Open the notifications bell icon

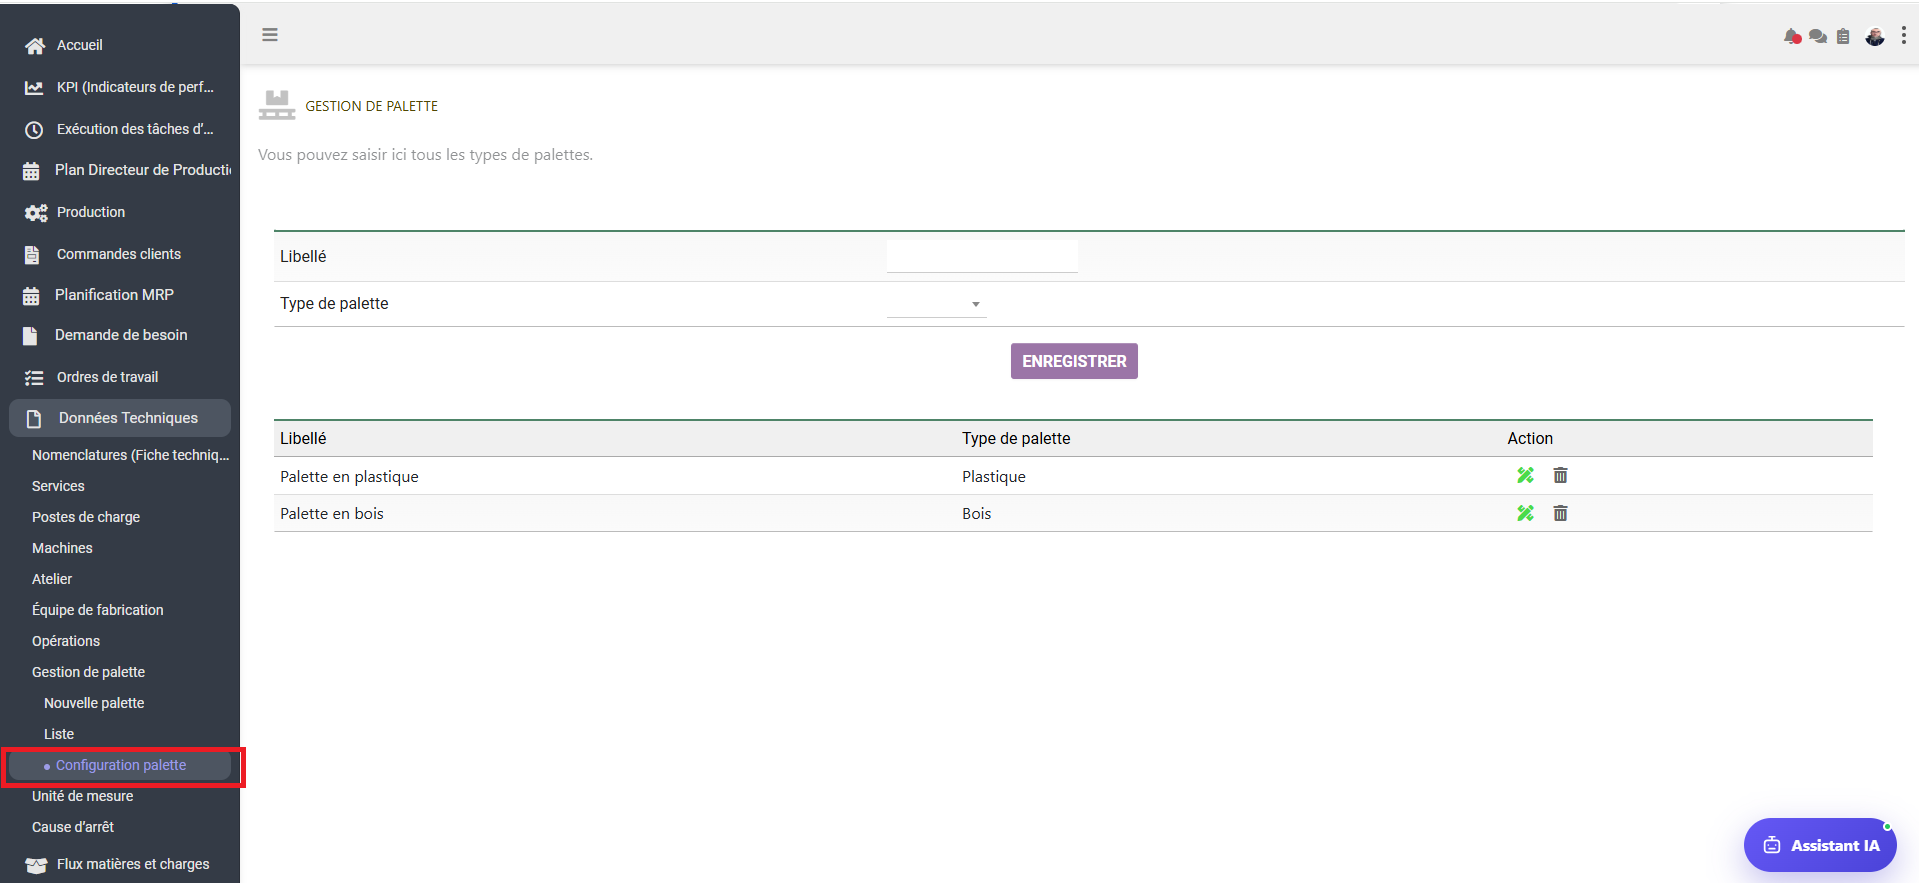click(x=1792, y=37)
